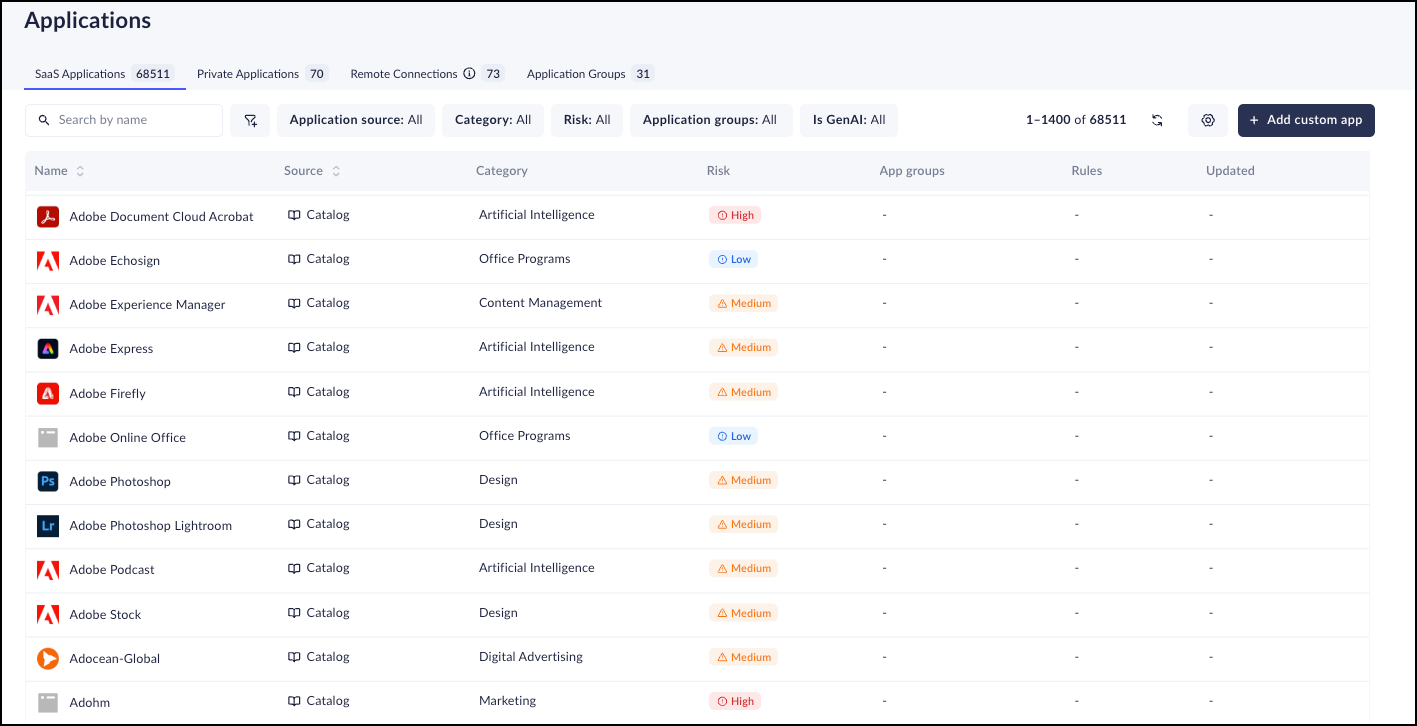Click the Adocean-Global orange play icon

(48, 658)
